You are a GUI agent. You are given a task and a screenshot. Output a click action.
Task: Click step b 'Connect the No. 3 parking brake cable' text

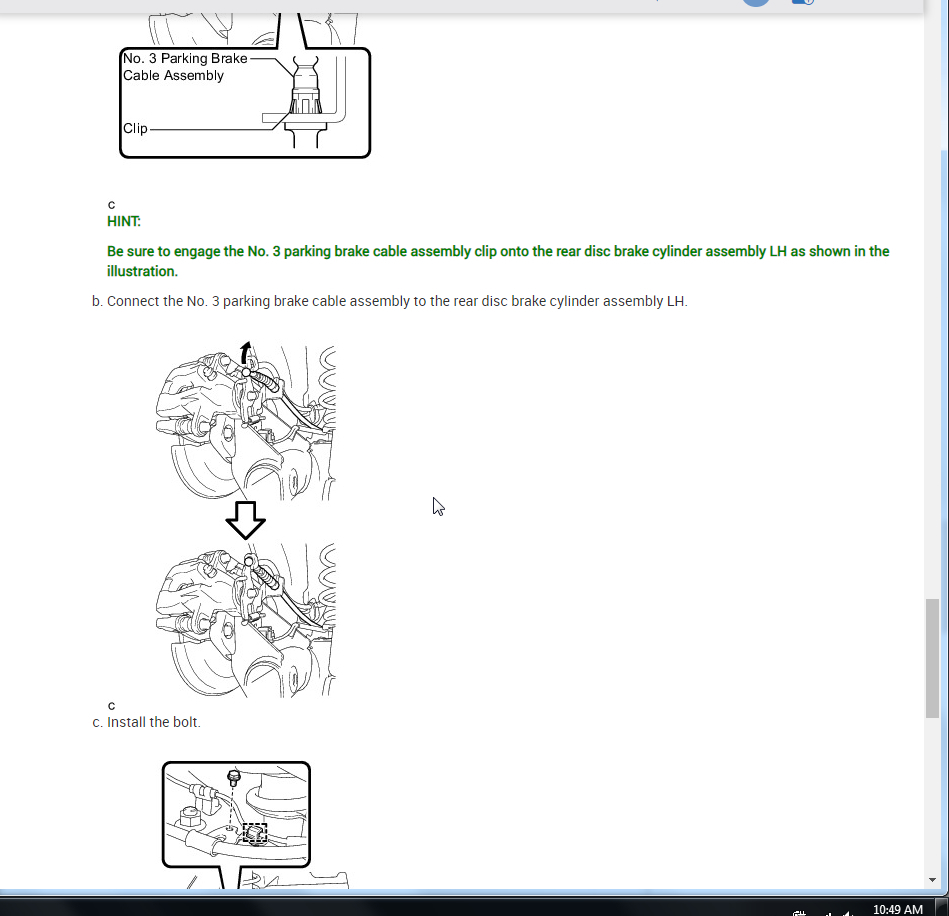click(x=397, y=301)
